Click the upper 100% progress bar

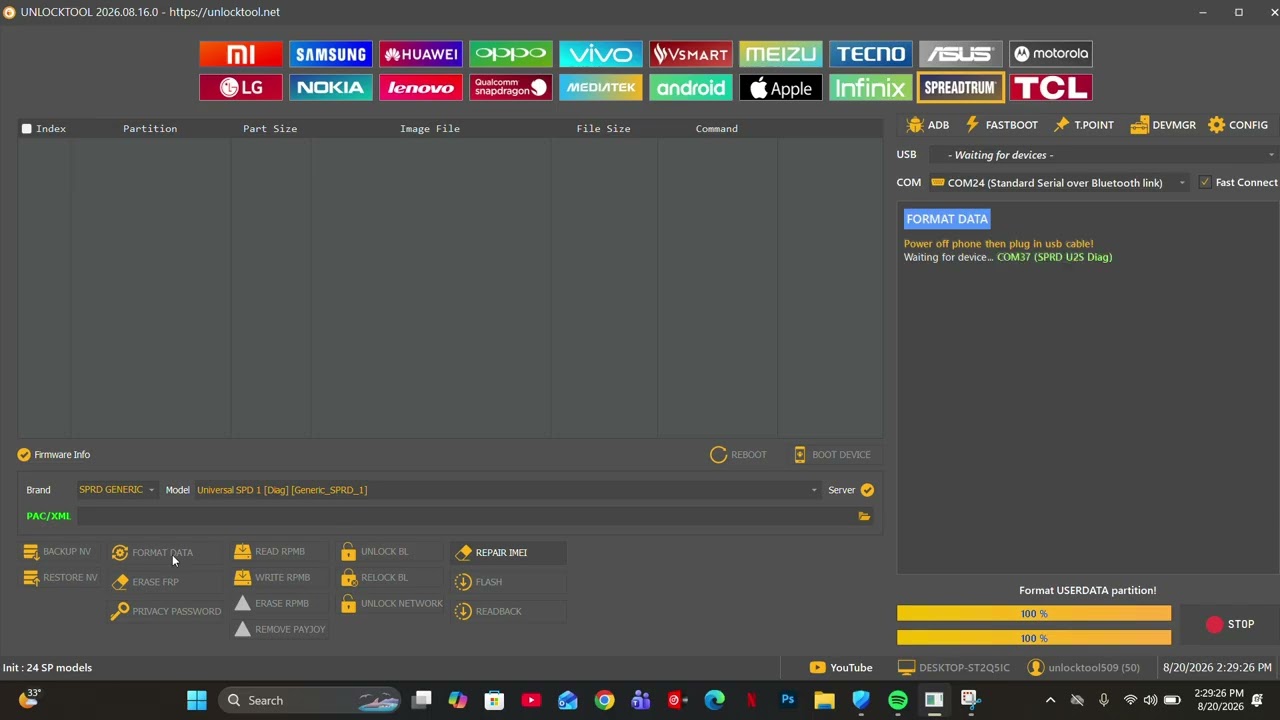click(1034, 613)
